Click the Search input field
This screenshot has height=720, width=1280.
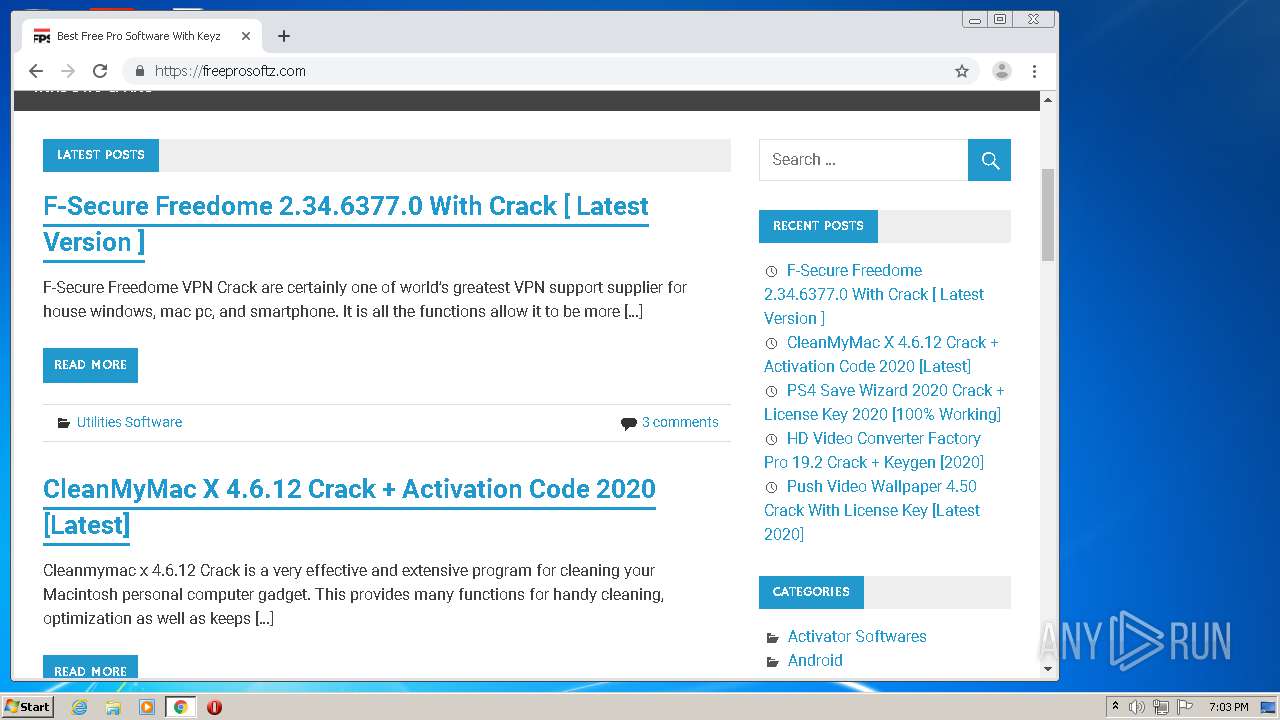[x=863, y=160]
